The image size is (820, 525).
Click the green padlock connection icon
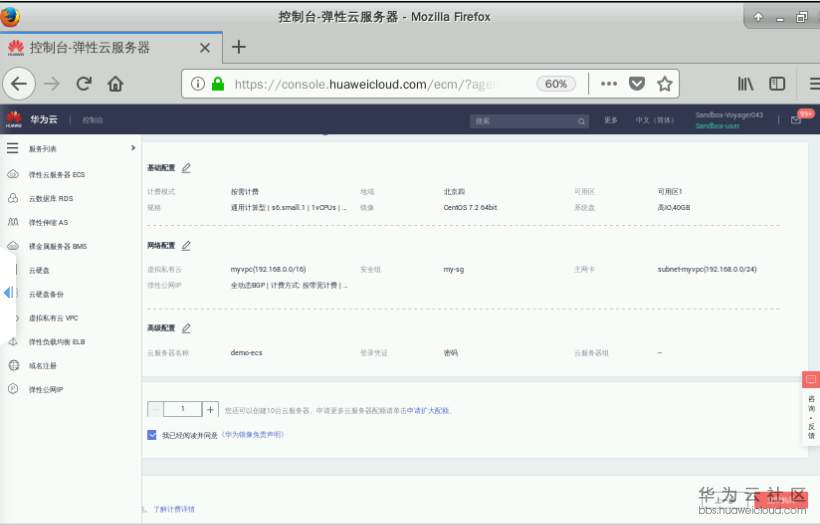tap(218, 84)
